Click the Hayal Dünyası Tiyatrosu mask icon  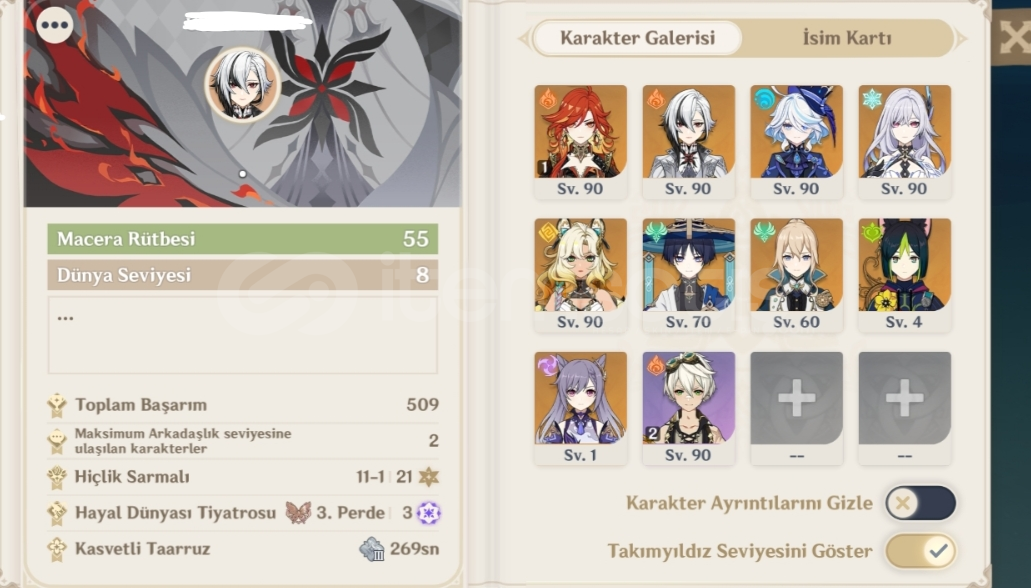click(x=298, y=512)
